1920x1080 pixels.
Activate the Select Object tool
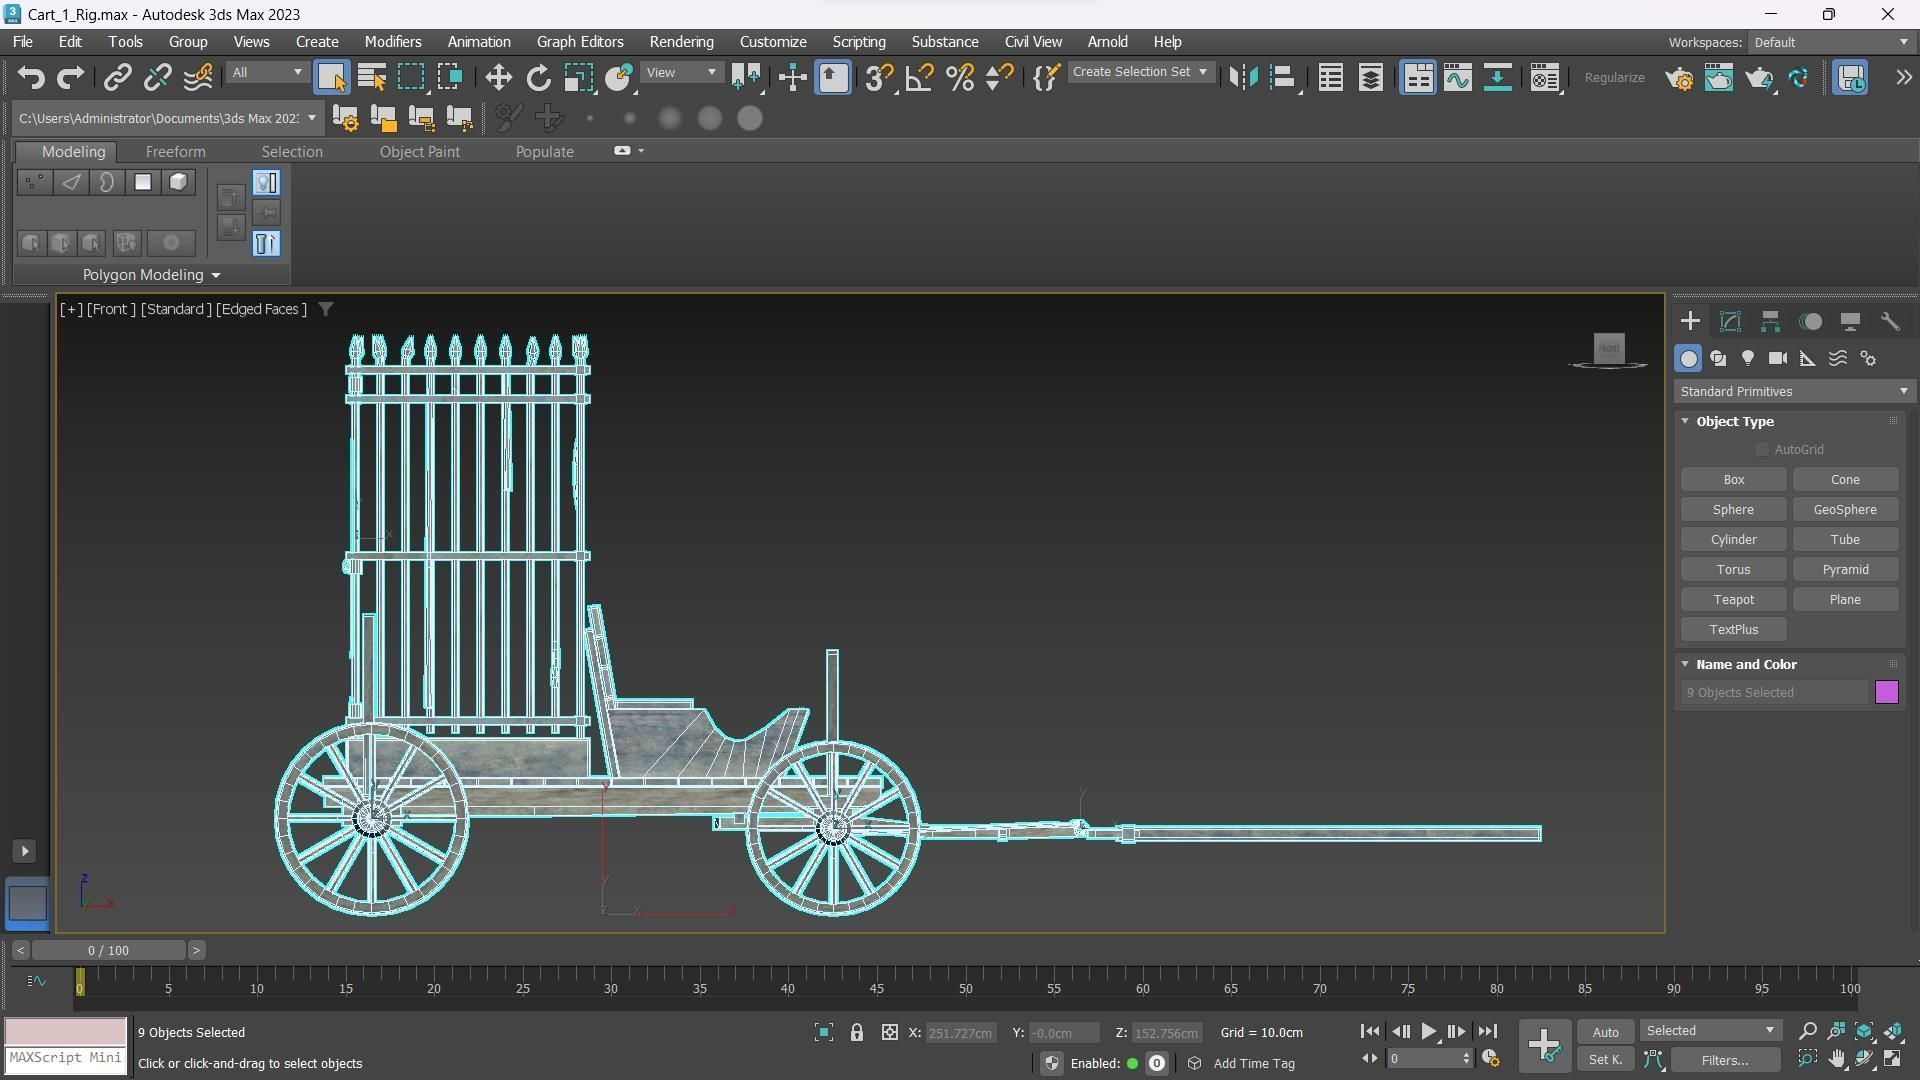pos(331,78)
